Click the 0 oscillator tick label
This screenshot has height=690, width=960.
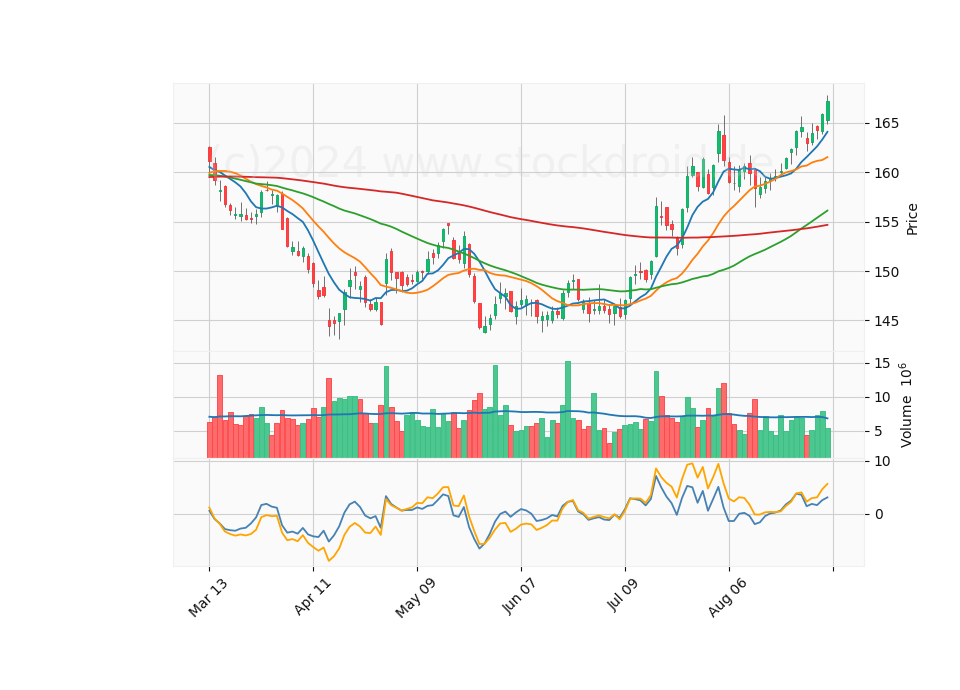[x=879, y=514]
